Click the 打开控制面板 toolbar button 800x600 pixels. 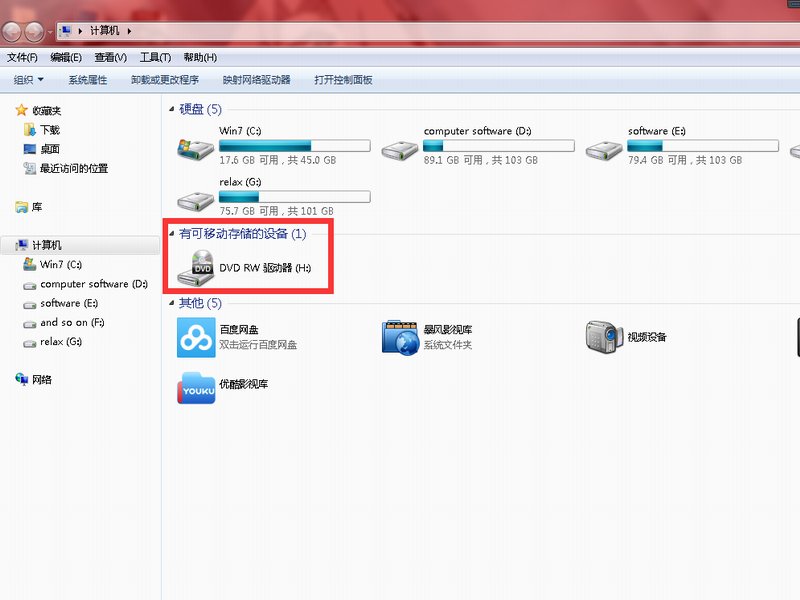[x=343, y=80]
